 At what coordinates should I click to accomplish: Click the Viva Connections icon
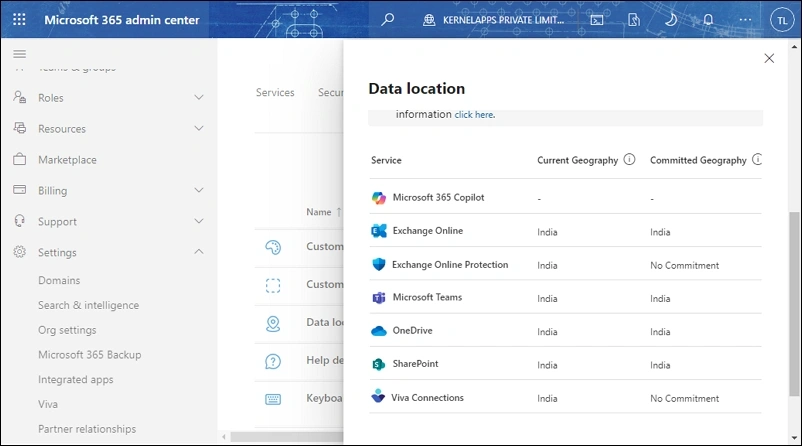[378, 396]
